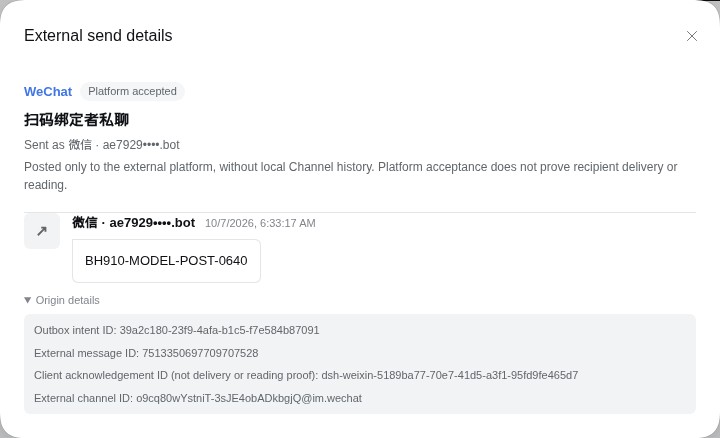Click the External send details heading

click(x=98, y=35)
